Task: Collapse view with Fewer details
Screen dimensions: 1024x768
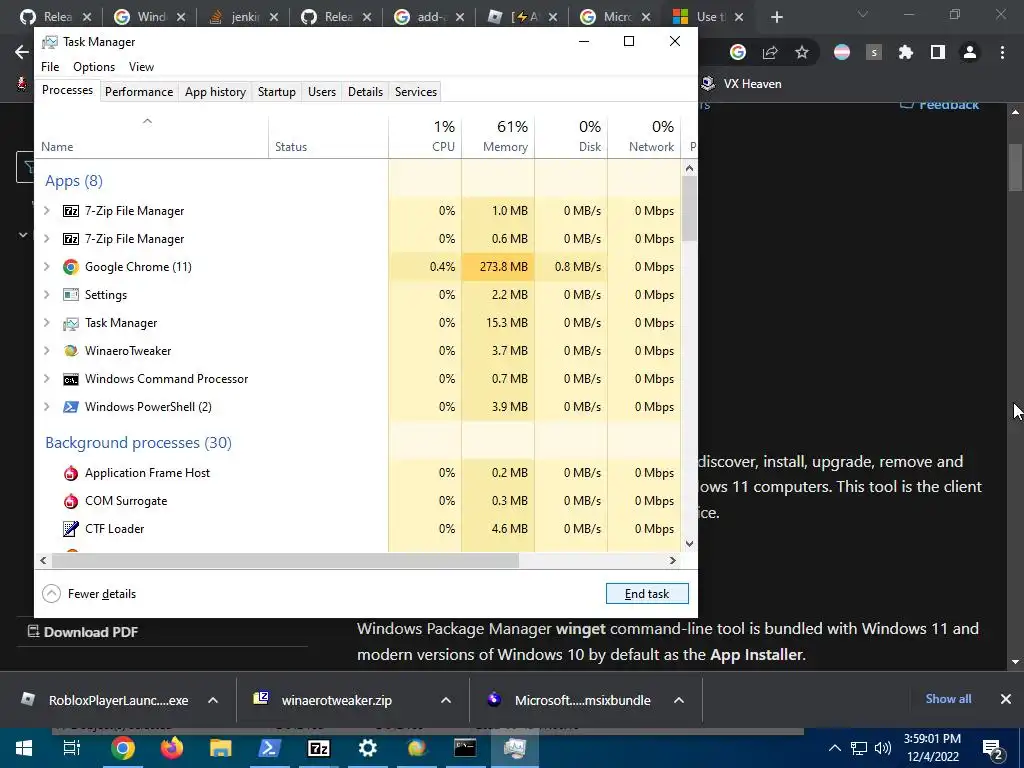Action: (89, 594)
